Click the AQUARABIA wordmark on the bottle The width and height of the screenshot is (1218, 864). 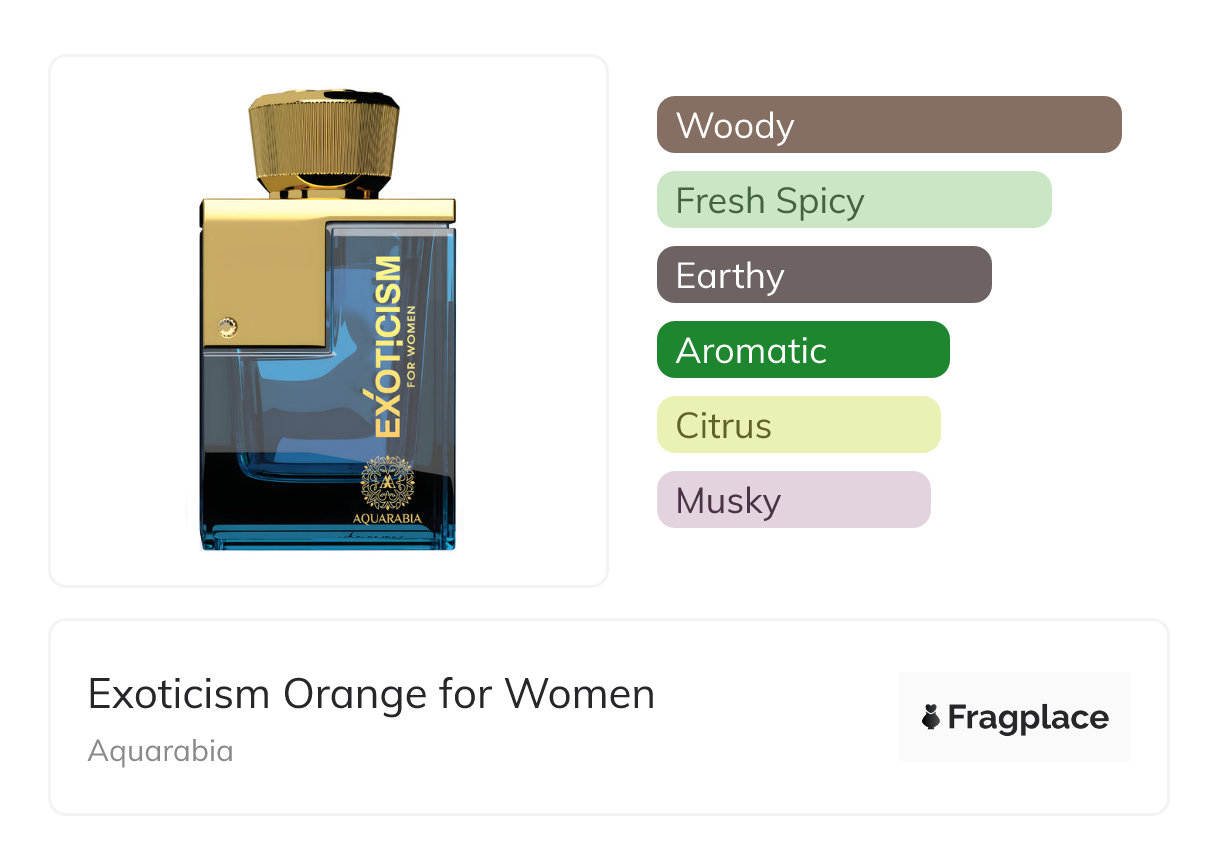387,519
